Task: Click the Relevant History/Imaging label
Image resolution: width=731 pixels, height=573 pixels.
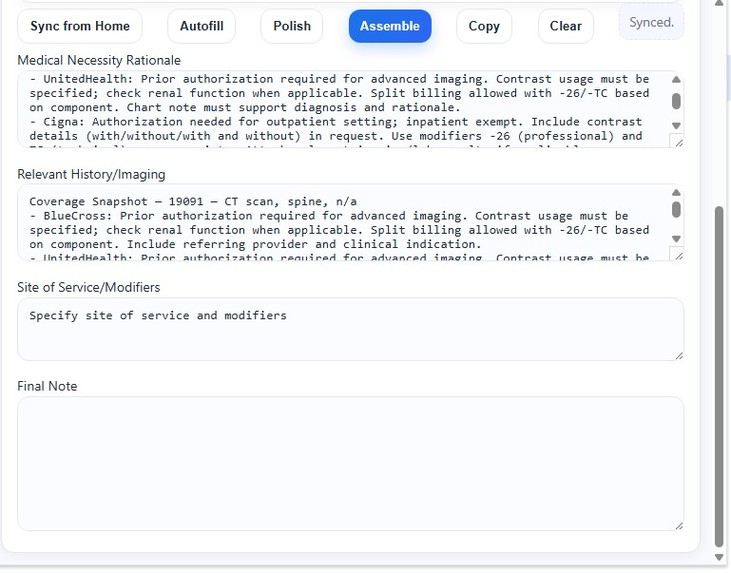Action: (91, 174)
